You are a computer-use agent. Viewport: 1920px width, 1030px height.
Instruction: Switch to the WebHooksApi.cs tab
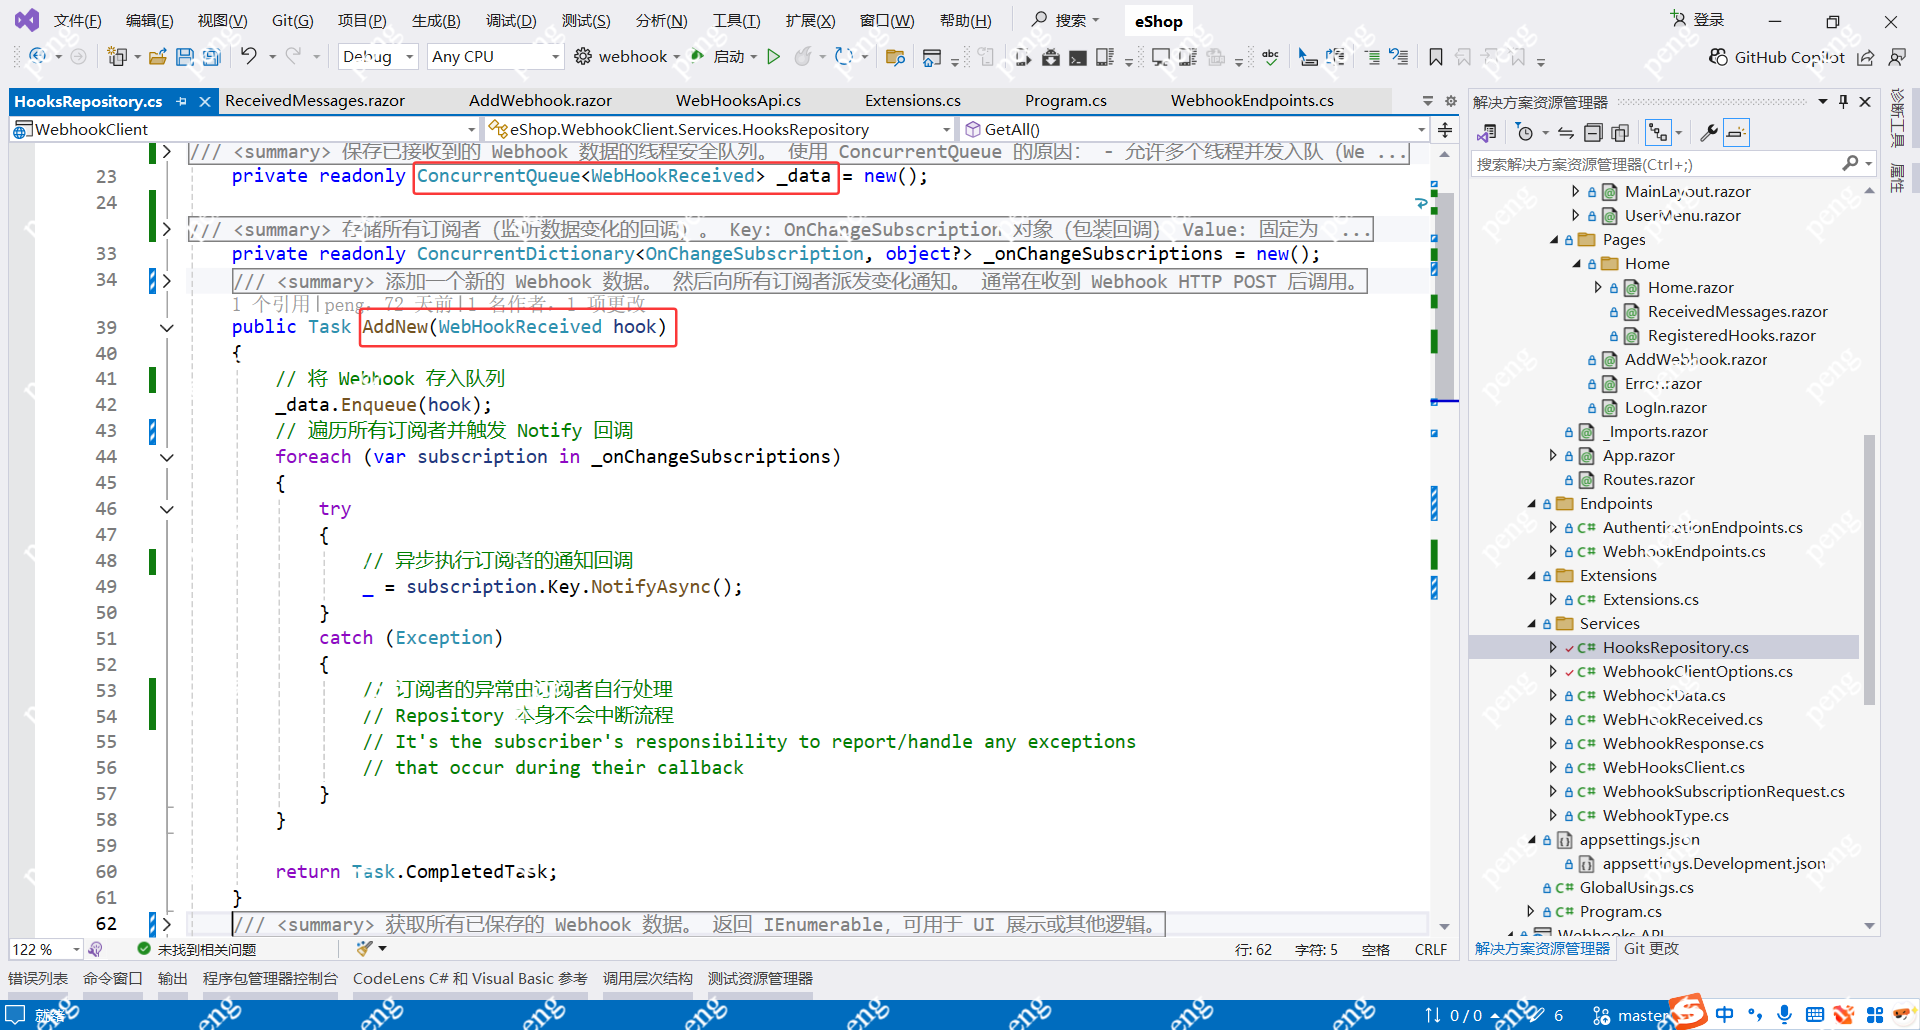[738, 101]
